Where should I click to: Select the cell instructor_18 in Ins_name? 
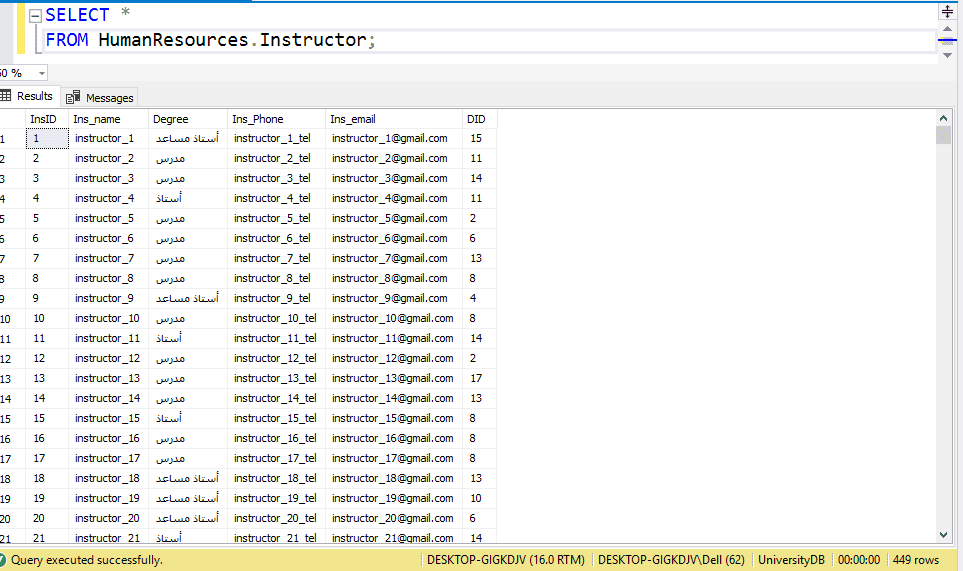click(x=109, y=478)
